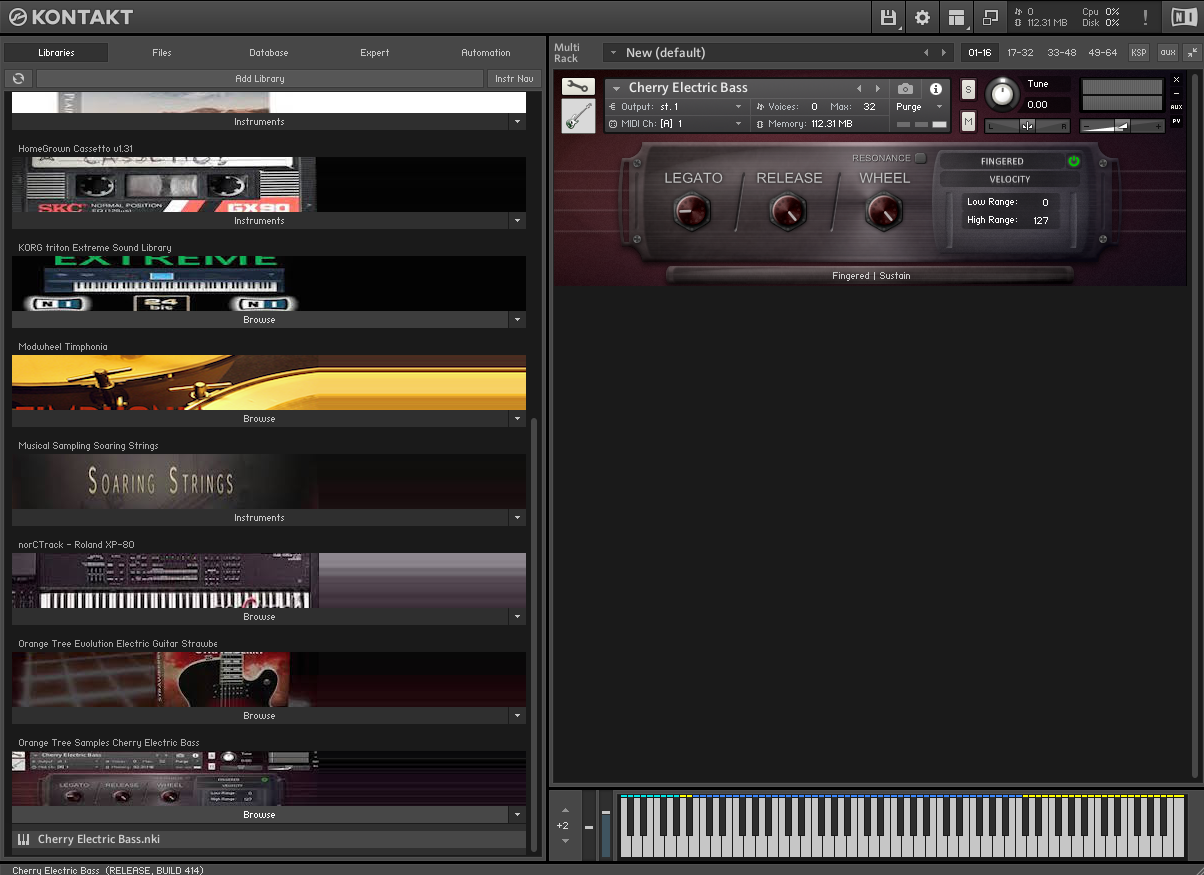Refresh the library list
The width and height of the screenshot is (1204, 875).
tap(19, 78)
